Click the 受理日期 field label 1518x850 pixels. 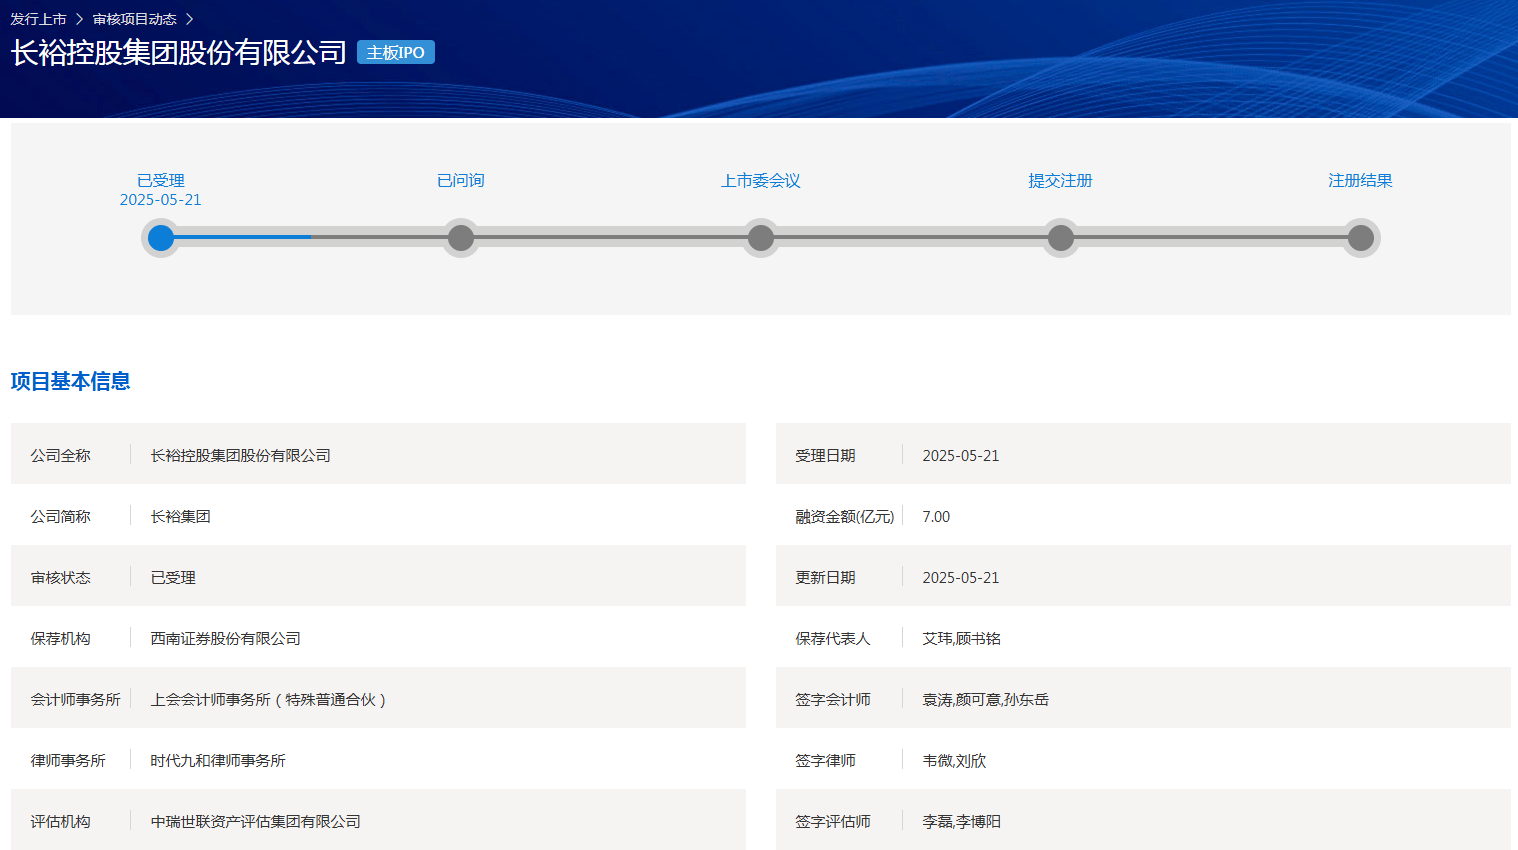826,455
